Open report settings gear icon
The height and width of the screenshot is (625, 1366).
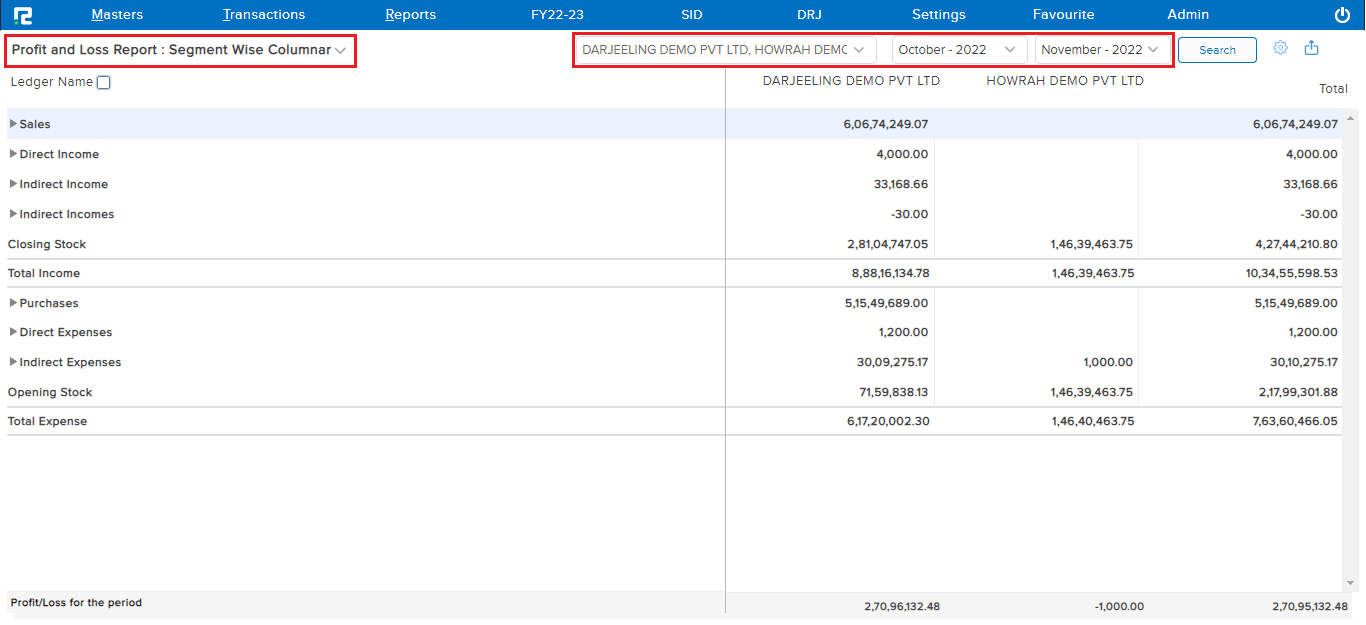click(x=1280, y=48)
